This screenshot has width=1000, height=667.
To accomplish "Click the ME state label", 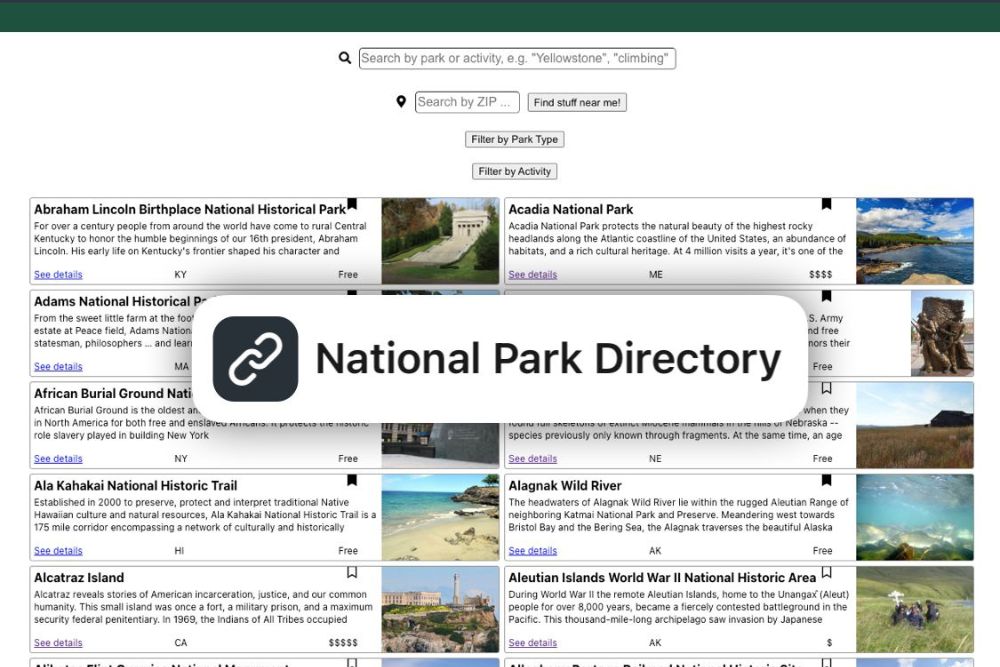I will pos(656,274).
